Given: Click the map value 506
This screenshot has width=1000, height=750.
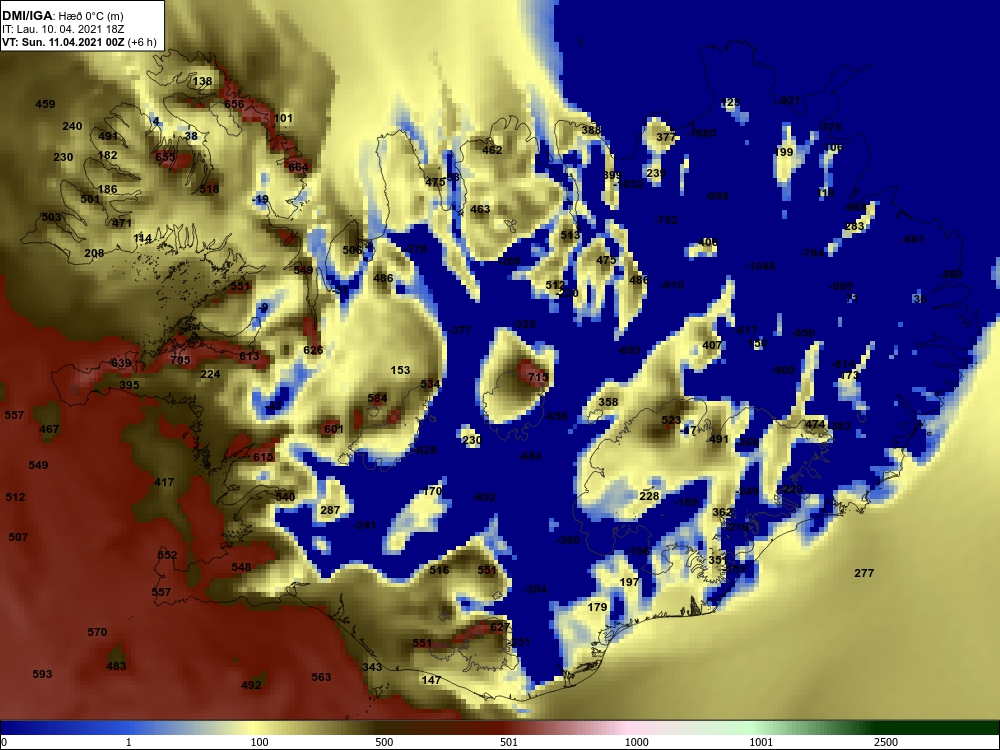Looking at the screenshot, I should click(352, 250).
